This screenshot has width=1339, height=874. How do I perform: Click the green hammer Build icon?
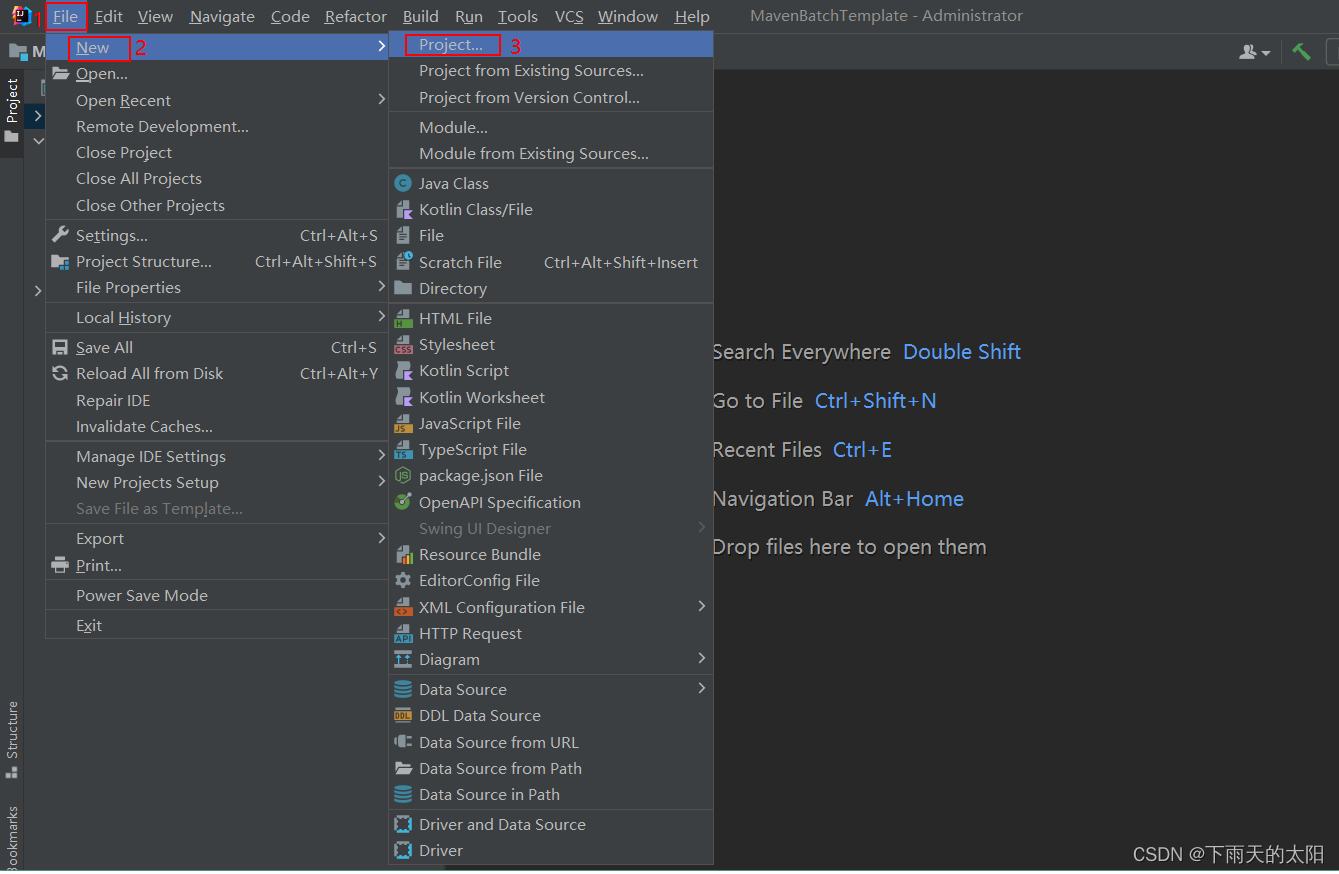[1301, 51]
